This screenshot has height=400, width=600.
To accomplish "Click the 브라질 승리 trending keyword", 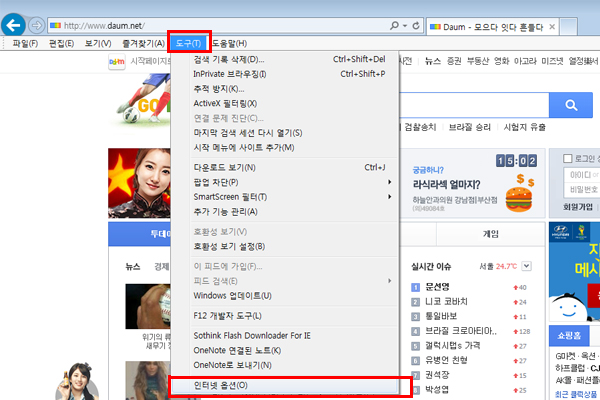I will [x=470, y=127].
